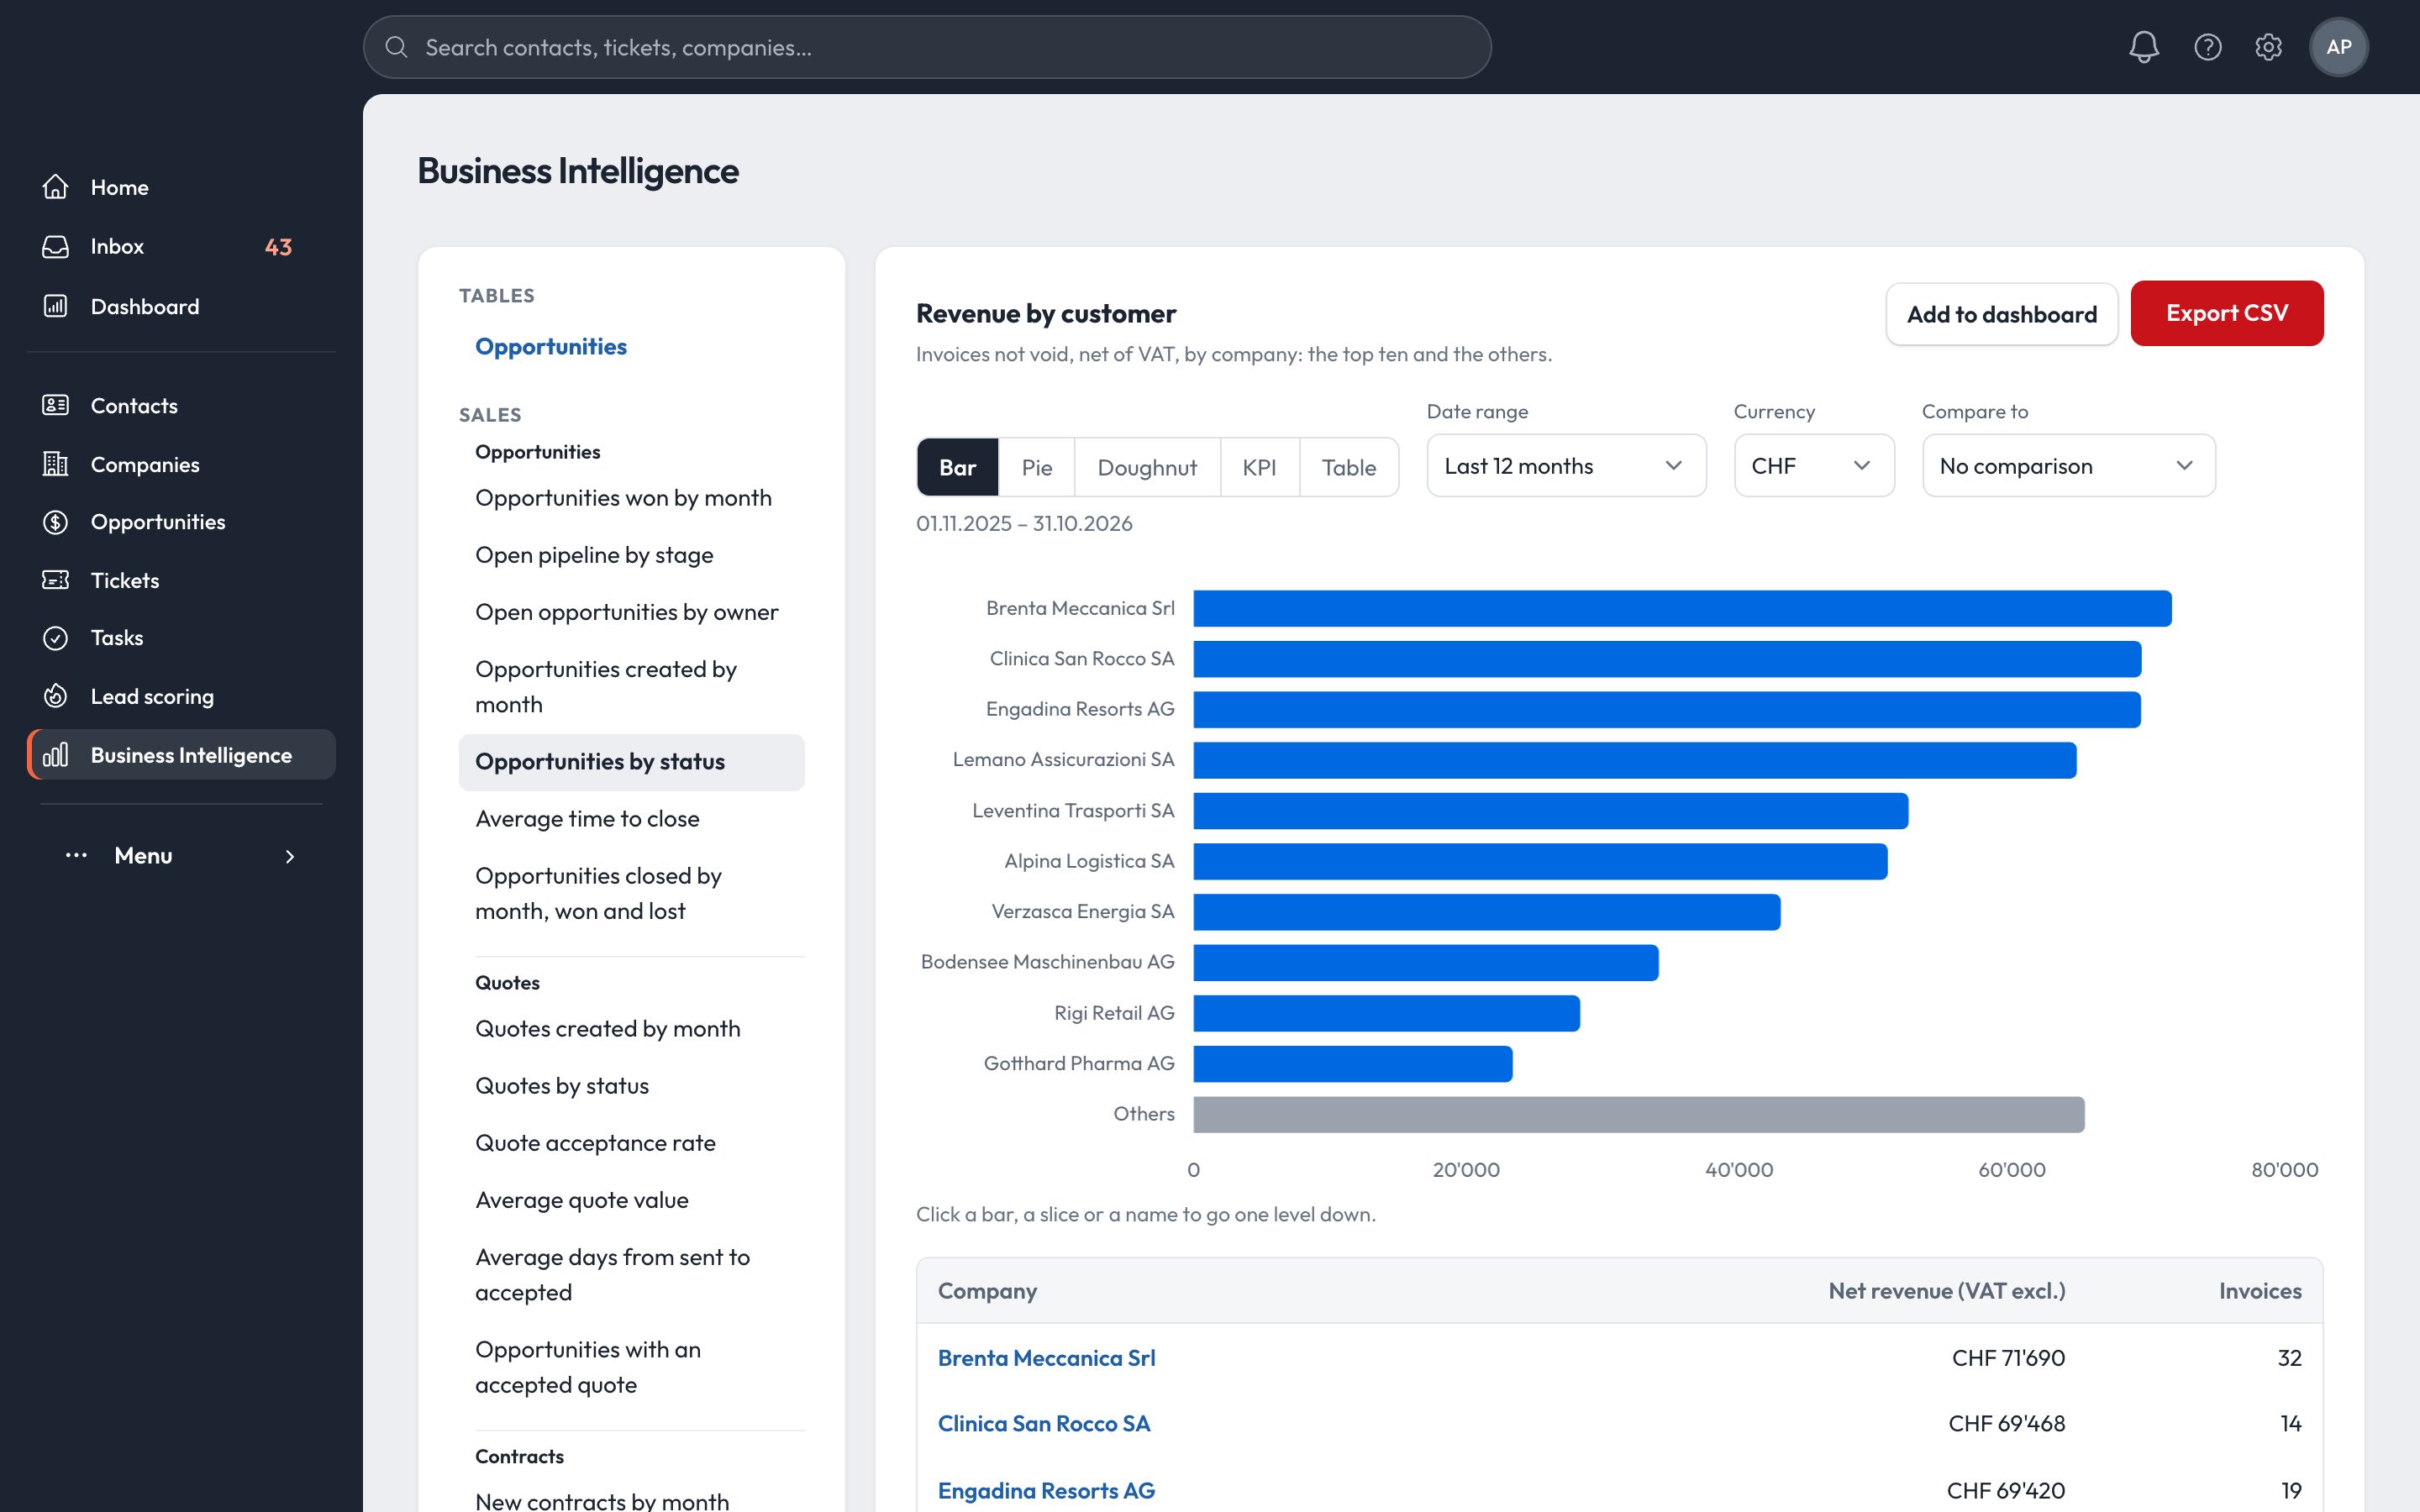Image resolution: width=2420 pixels, height=1512 pixels.
Task: Click the Gotthard Pharma AG bar
Action: pyautogui.click(x=1353, y=1063)
